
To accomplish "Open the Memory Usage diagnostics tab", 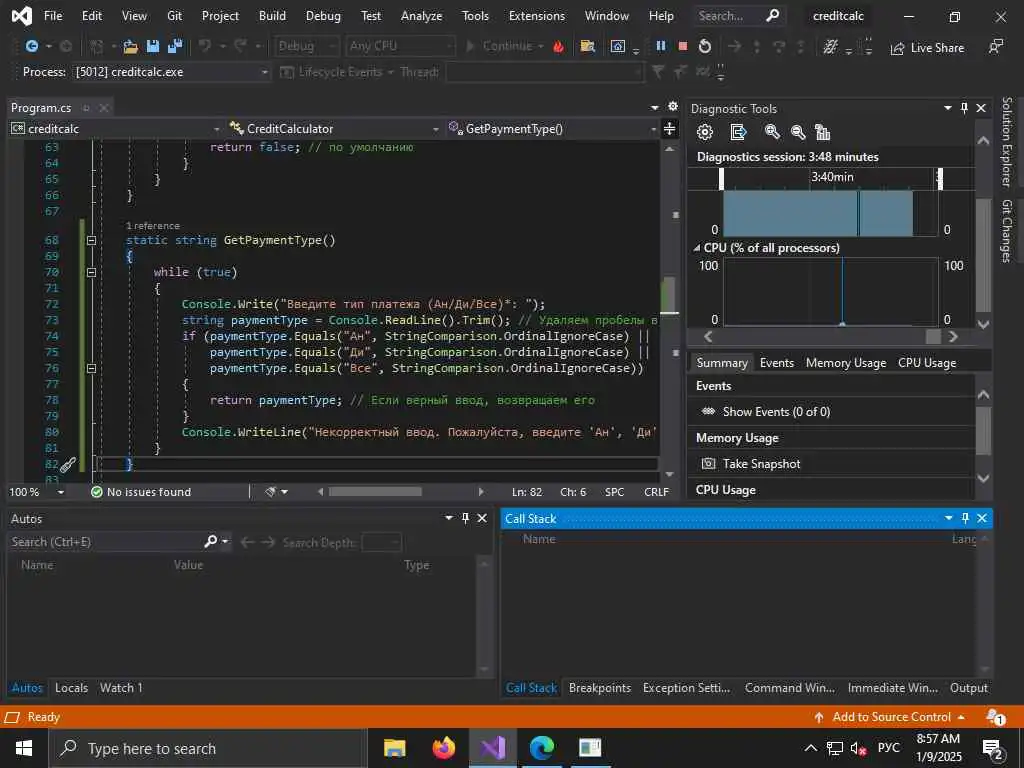I will click(x=846, y=362).
